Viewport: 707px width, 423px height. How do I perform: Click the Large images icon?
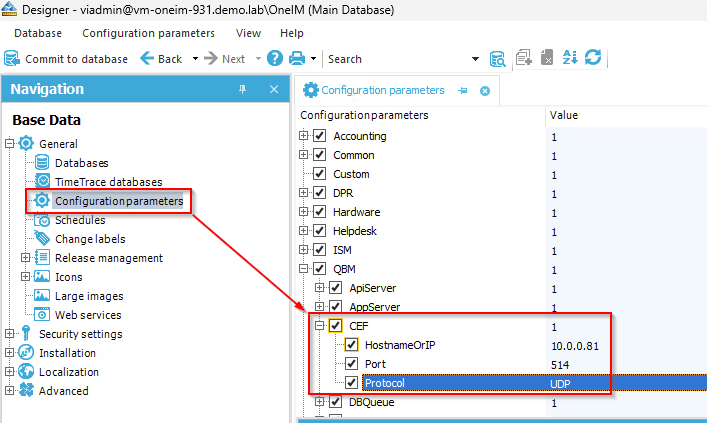pos(42,295)
